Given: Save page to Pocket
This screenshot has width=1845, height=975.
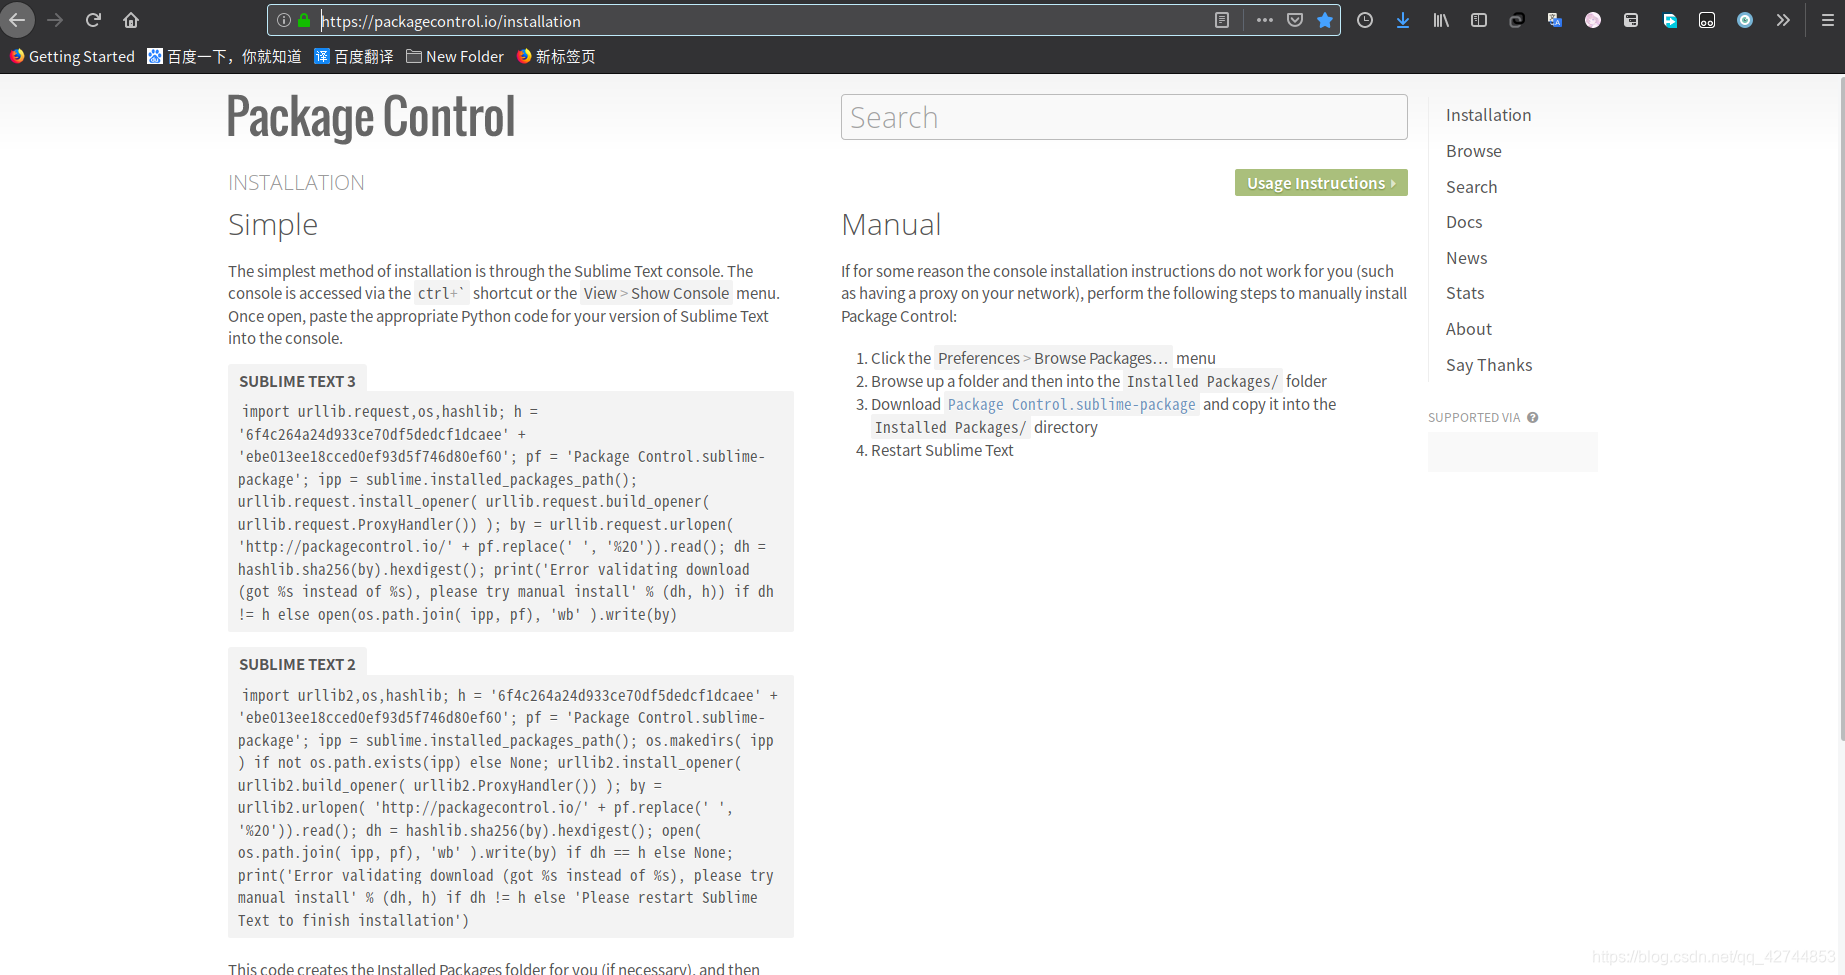Looking at the screenshot, I should coord(1295,20).
